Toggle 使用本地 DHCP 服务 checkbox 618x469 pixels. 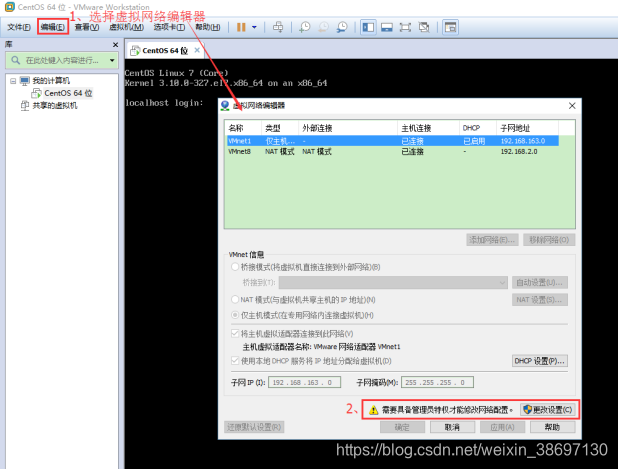coord(235,361)
